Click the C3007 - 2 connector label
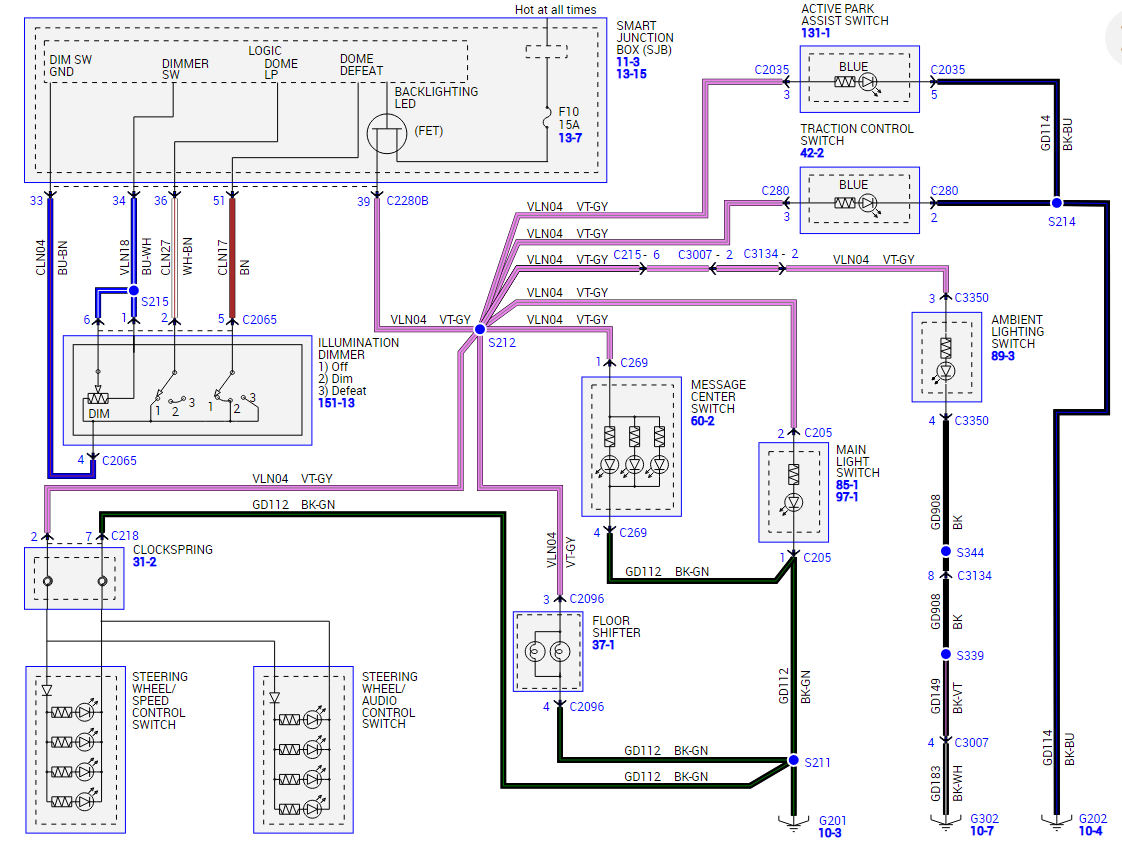1122x853 pixels. (705, 255)
